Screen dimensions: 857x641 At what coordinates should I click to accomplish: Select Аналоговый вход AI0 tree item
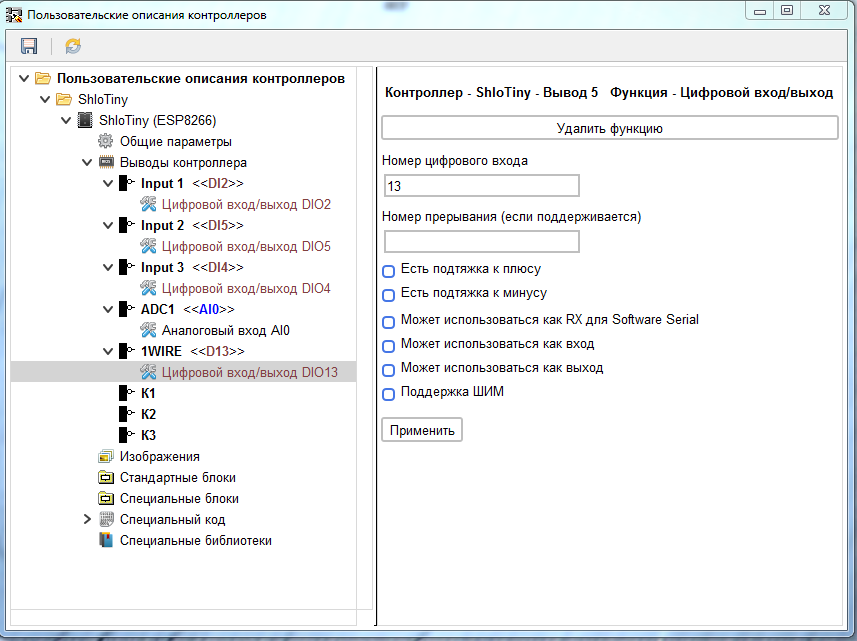[x=226, y=331]
